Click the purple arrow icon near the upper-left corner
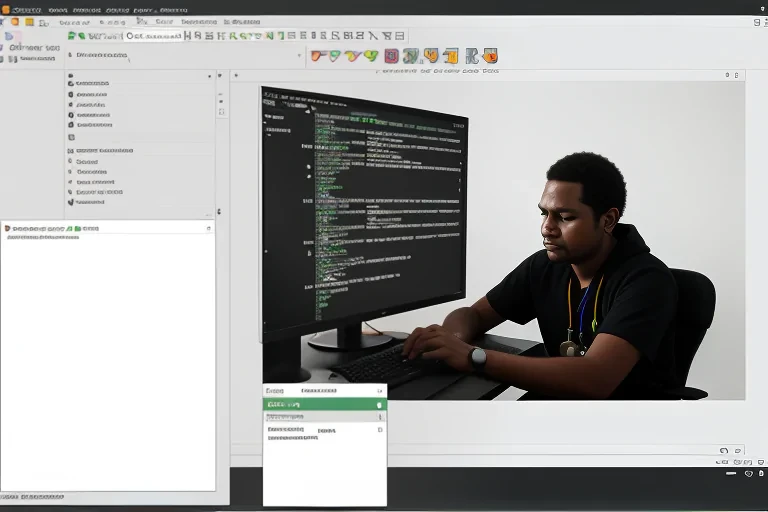 pyautogui.click(x=9, y=36)
